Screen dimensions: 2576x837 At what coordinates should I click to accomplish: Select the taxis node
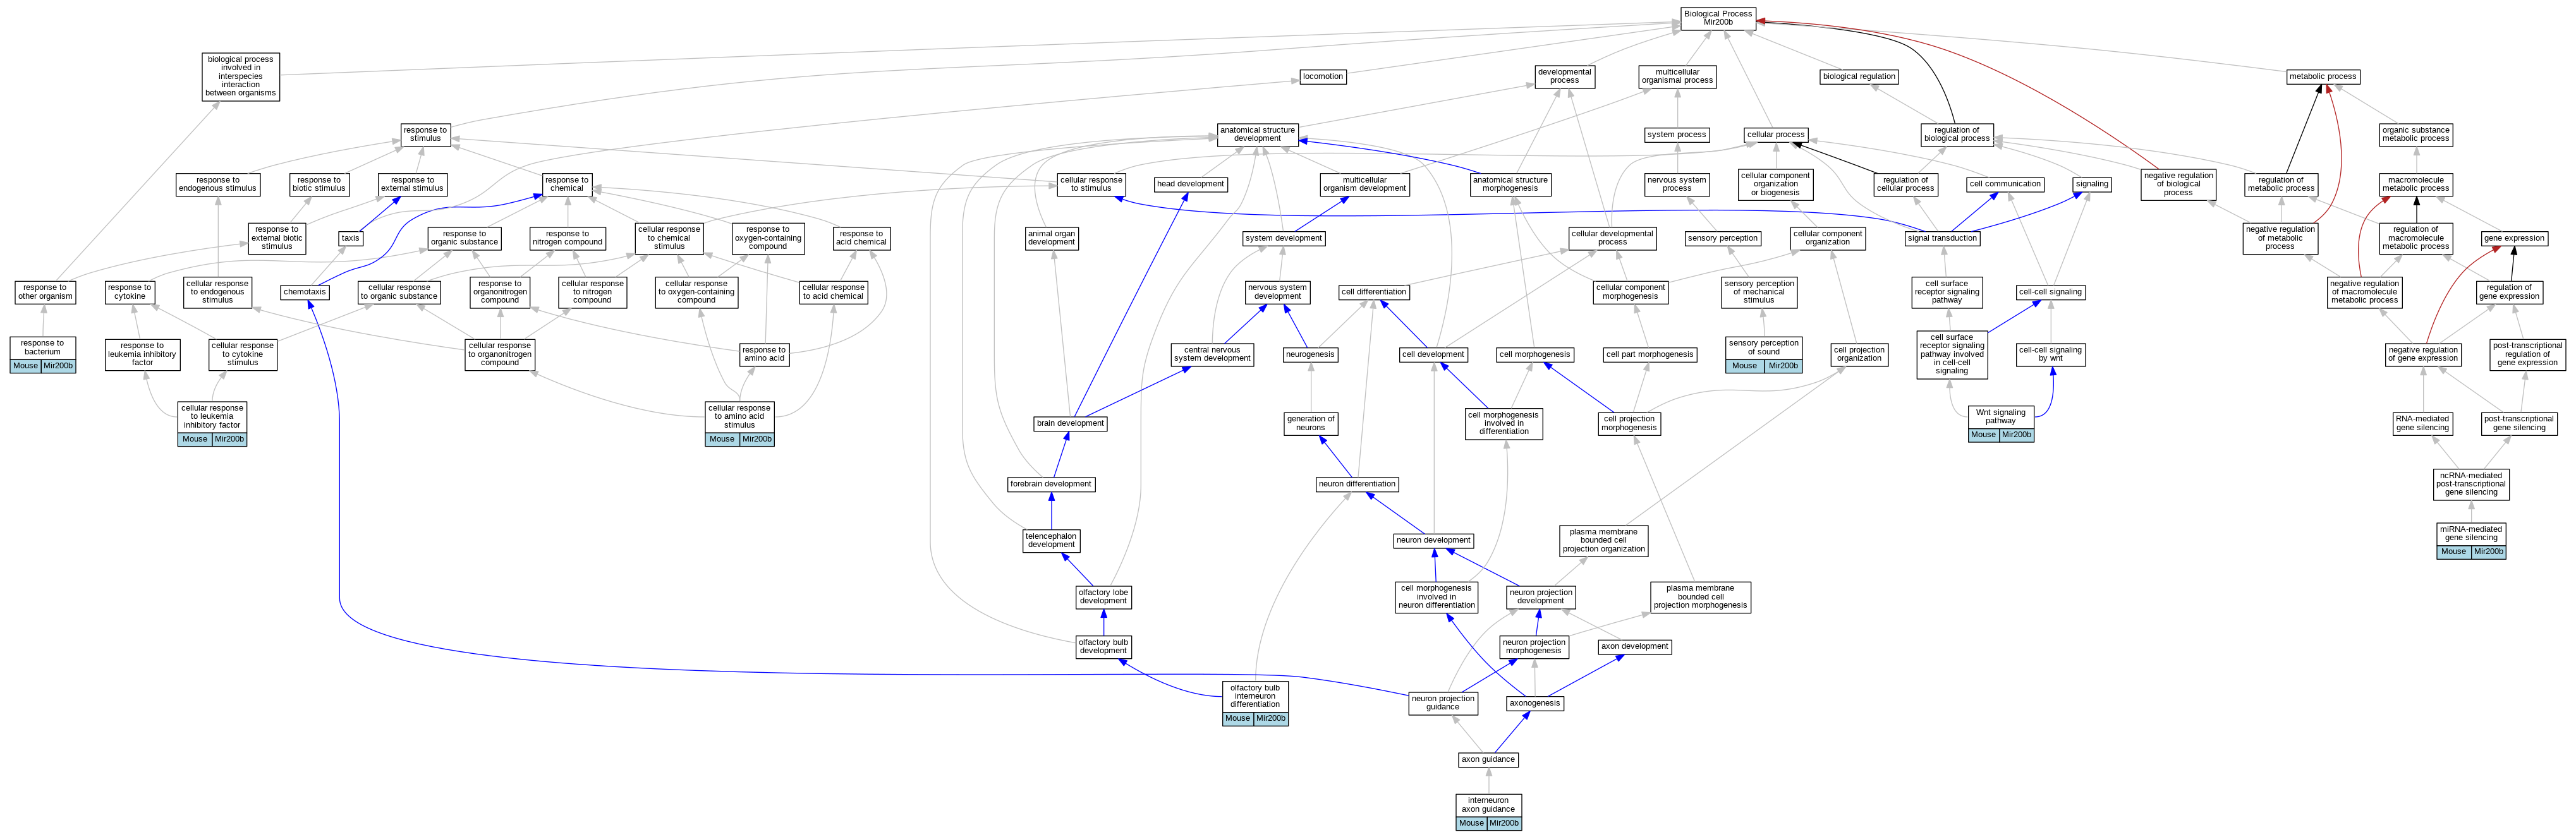pos(350,238)
